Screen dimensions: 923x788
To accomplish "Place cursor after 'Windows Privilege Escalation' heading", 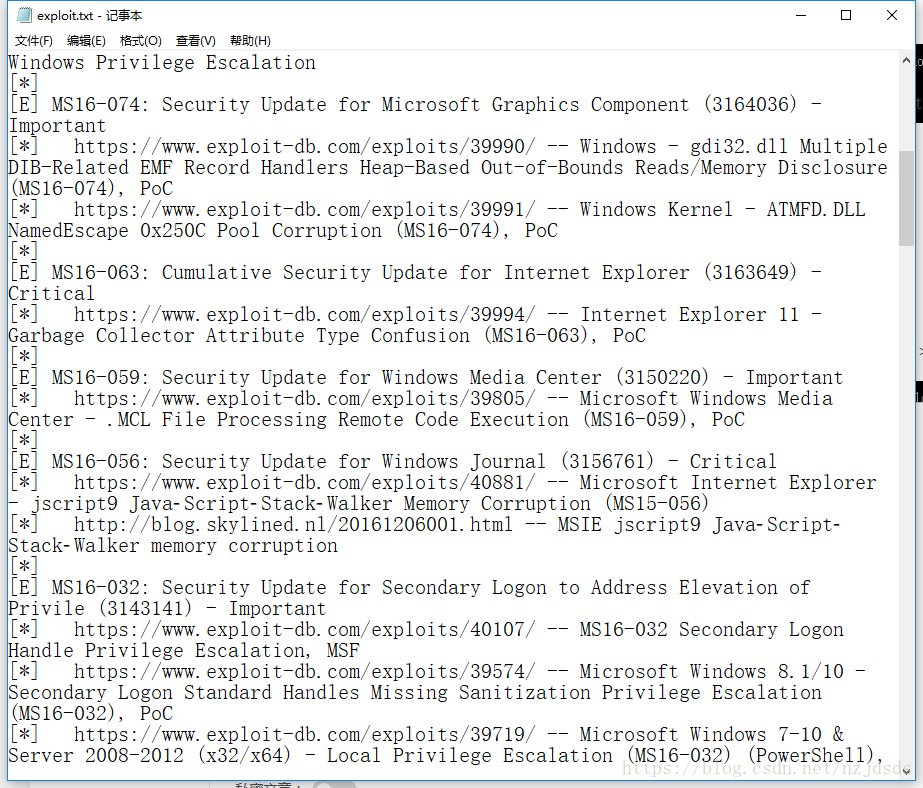I will (318, 62).
